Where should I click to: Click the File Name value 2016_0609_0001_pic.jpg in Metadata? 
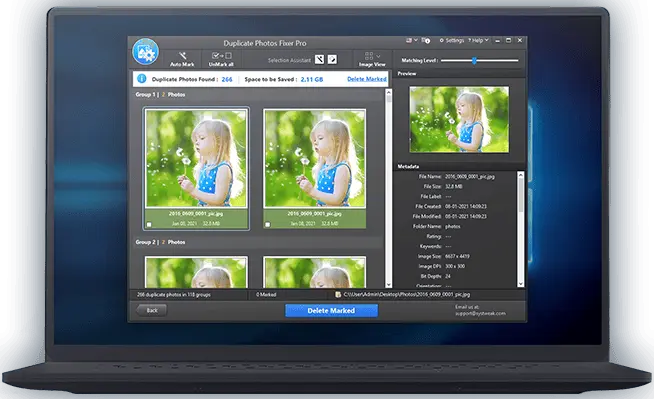click(x=470, y=176)
